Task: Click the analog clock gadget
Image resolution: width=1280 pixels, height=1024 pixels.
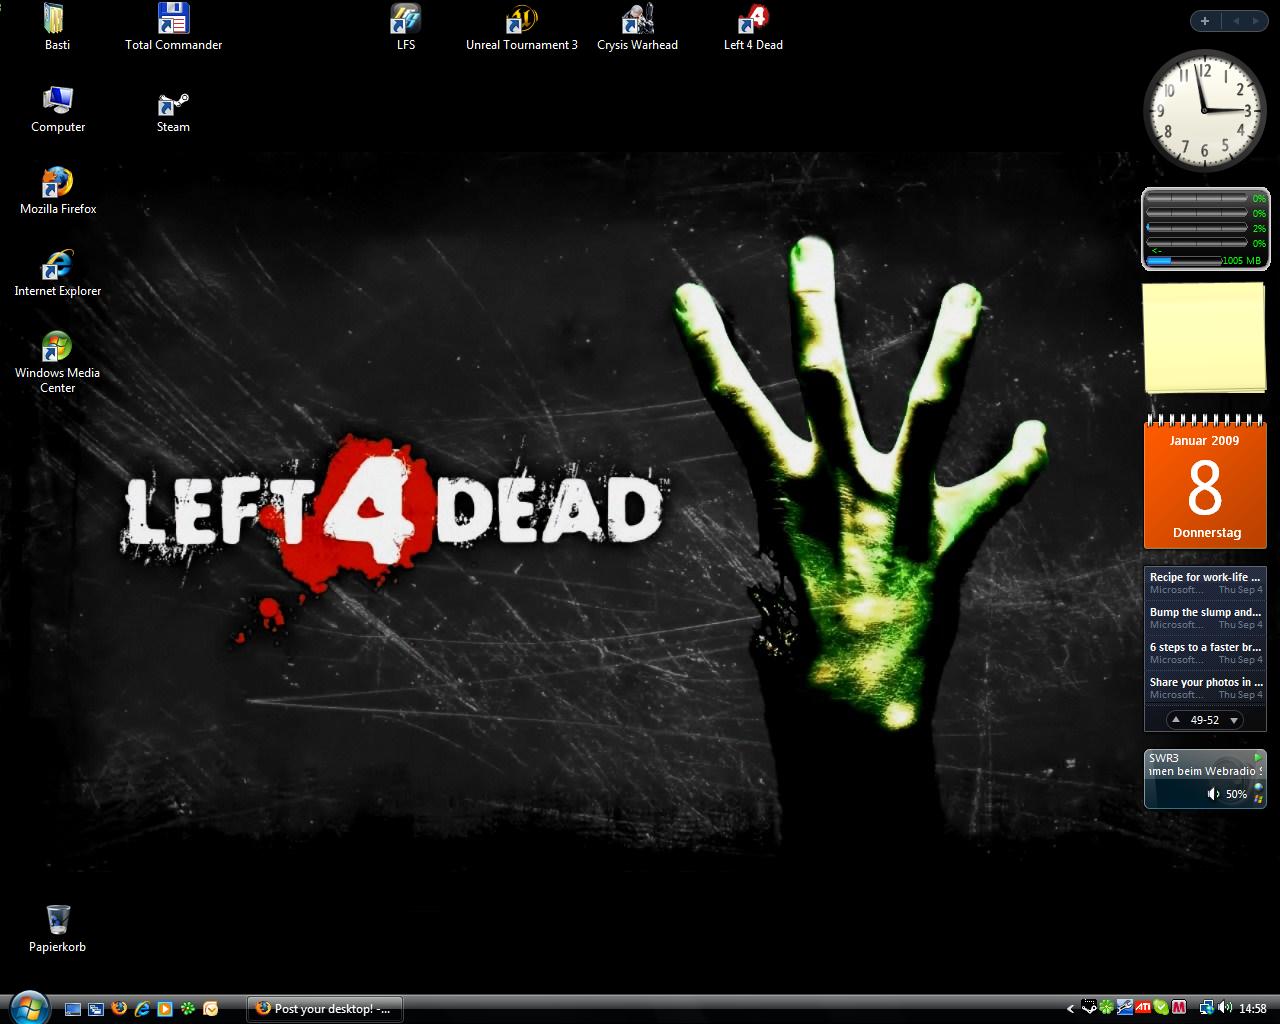Action: 1204,111
